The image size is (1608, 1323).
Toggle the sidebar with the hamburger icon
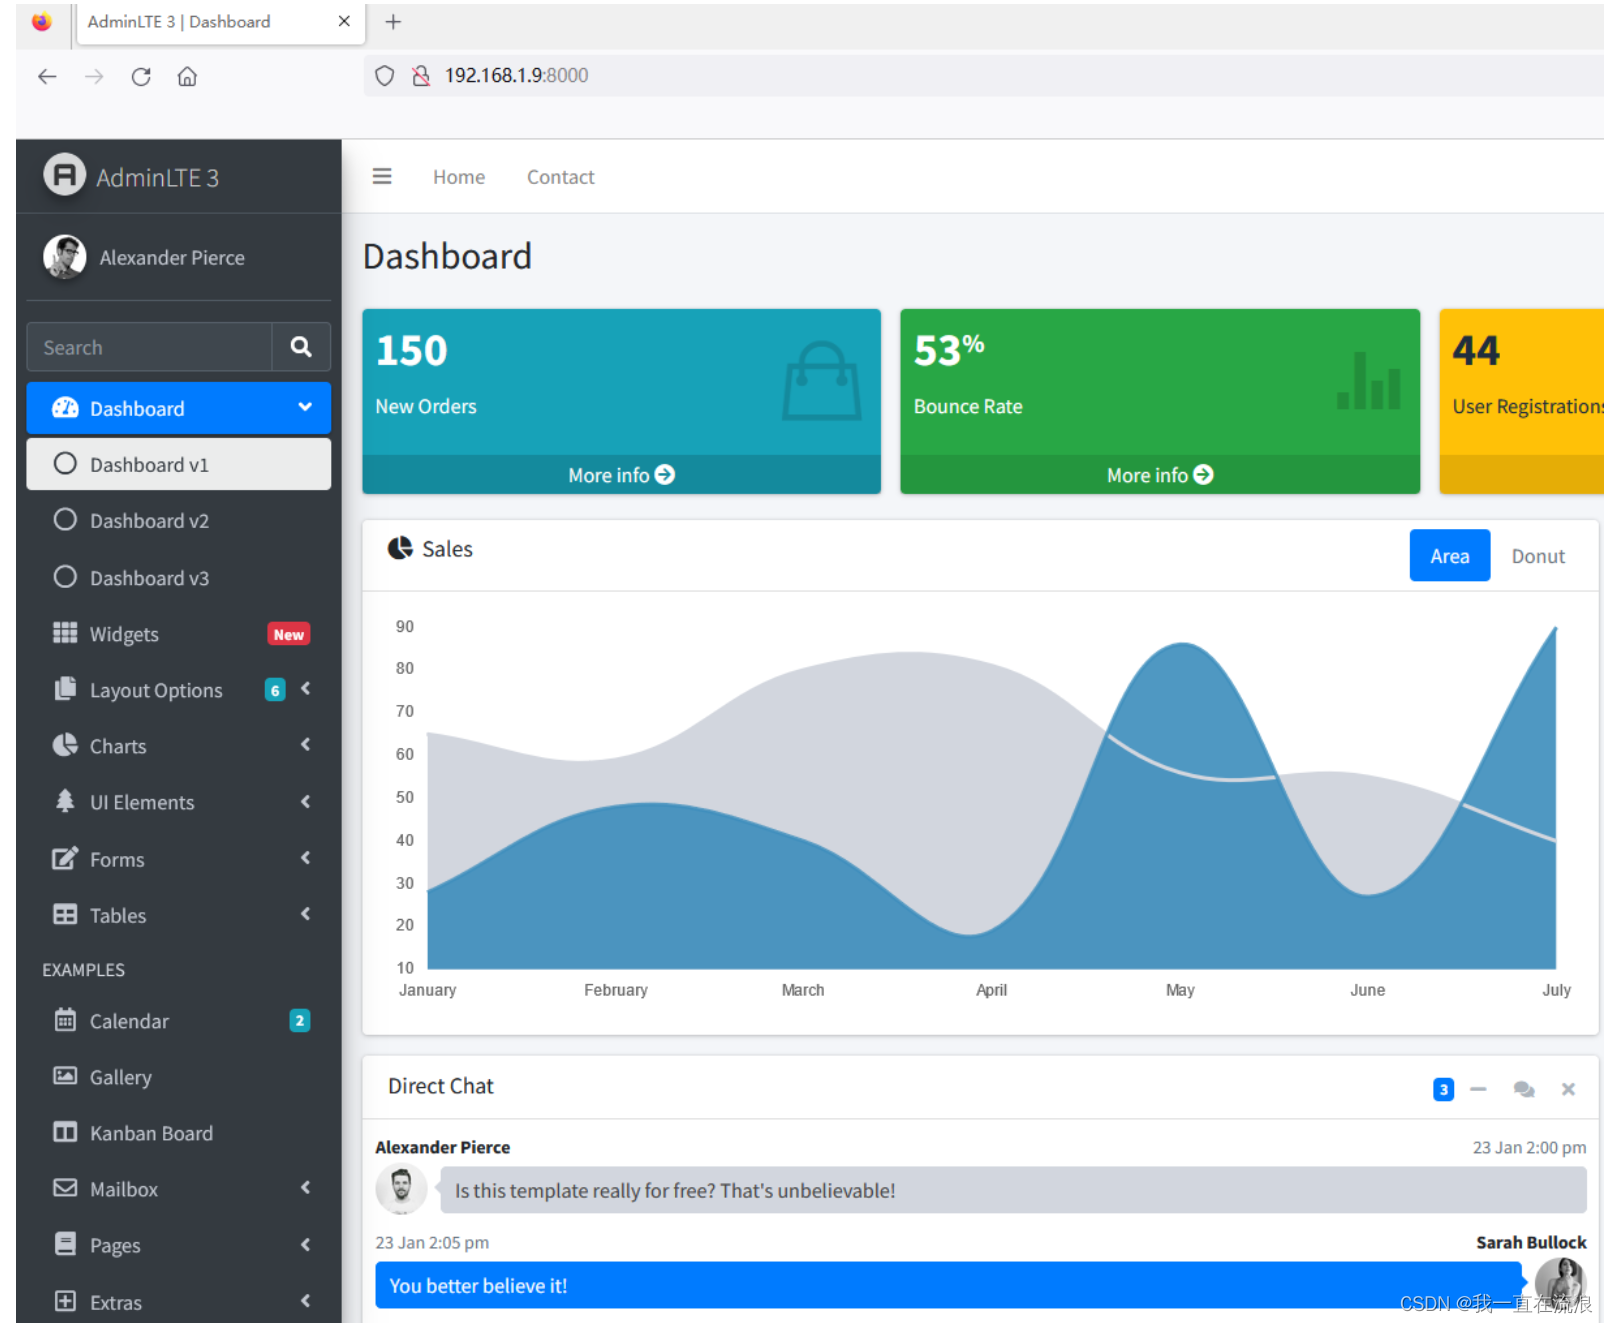tap(381, 176)
